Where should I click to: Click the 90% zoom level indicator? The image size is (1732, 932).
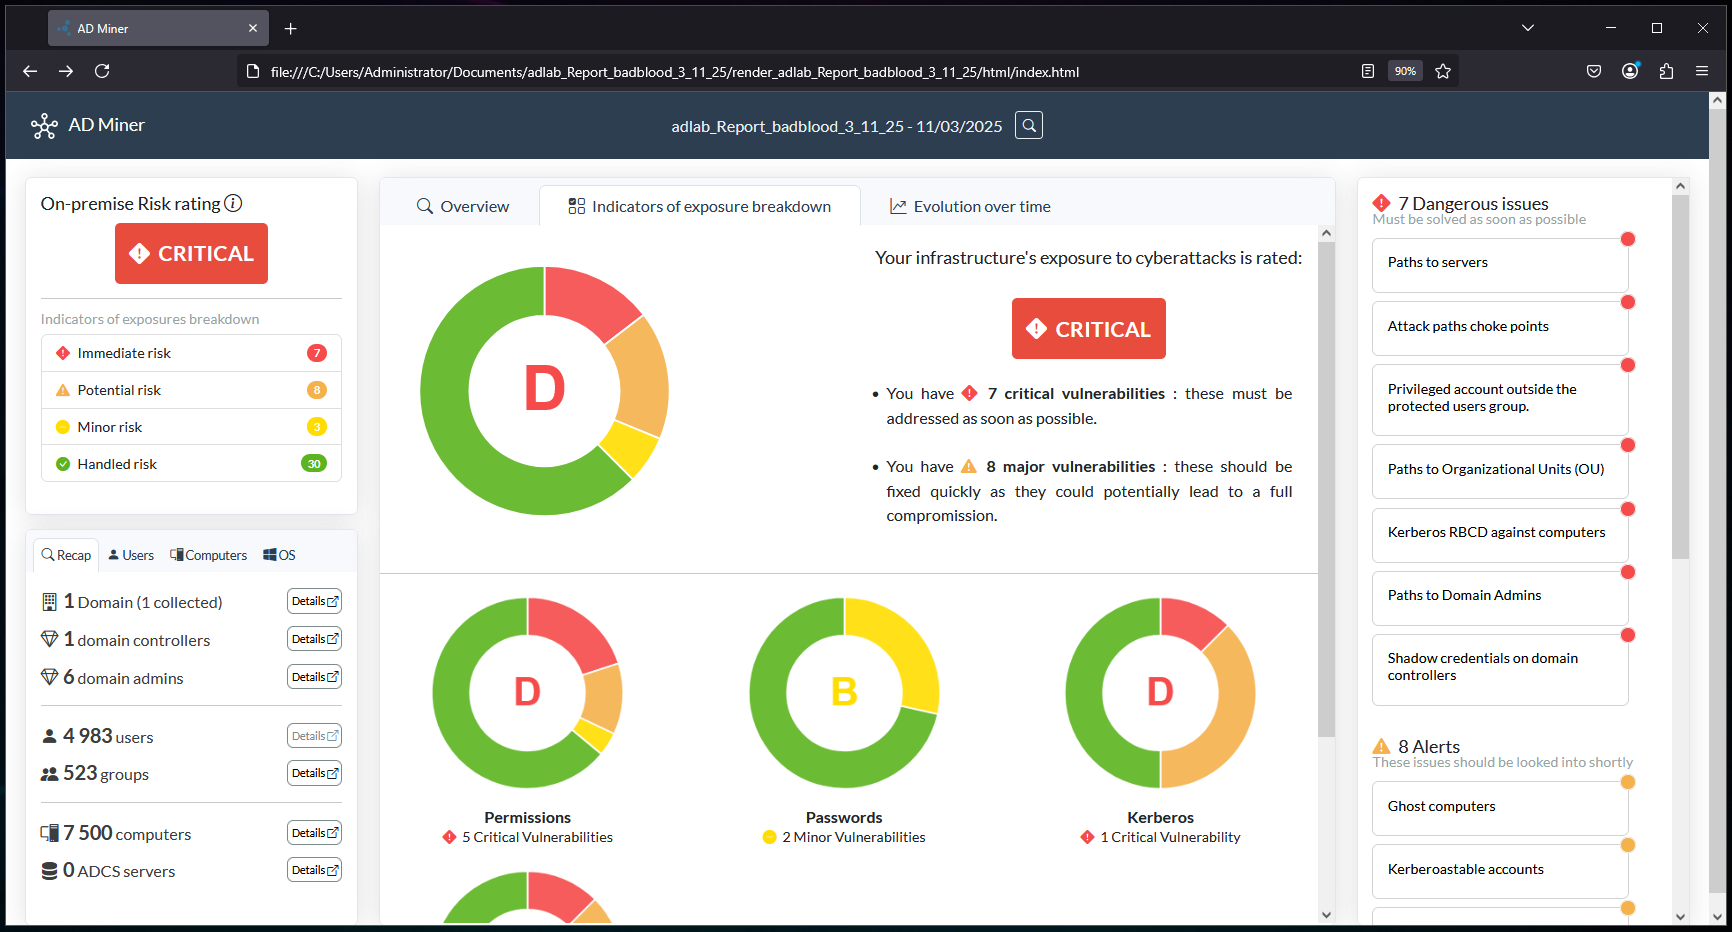point(1405,71)
